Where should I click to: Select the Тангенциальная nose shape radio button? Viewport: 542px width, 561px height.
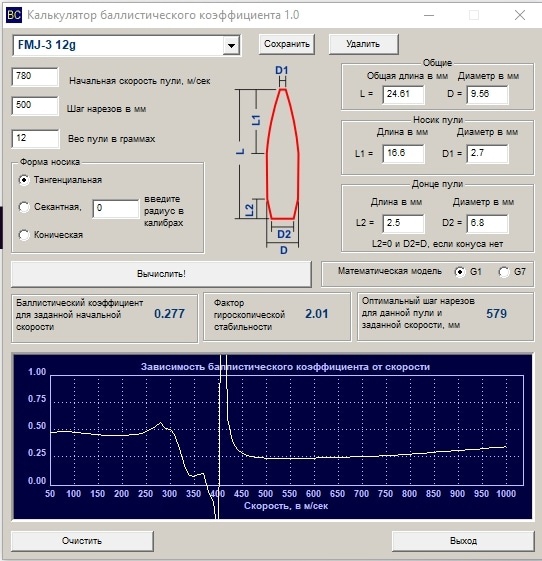click(24, 180)
